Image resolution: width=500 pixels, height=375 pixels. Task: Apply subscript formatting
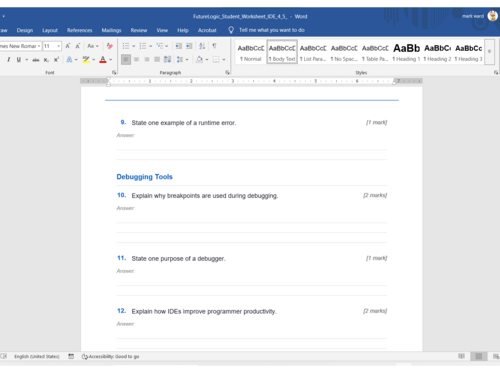point(46,60)
